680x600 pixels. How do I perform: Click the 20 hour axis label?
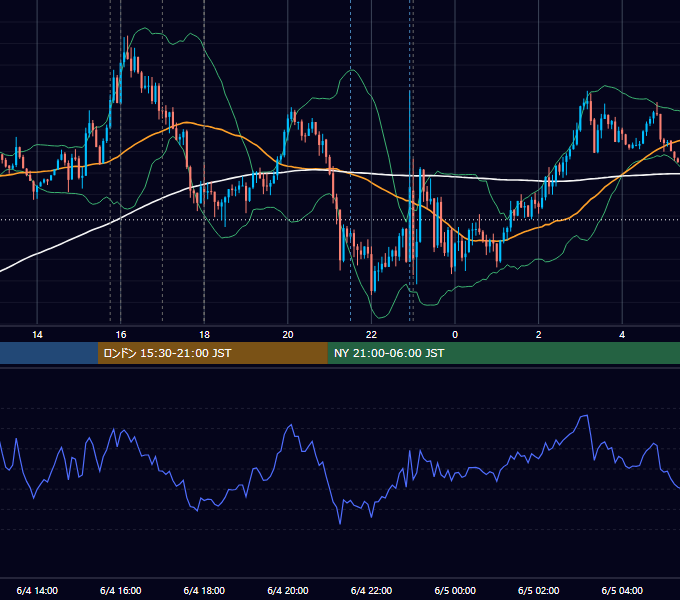point(288,335)
